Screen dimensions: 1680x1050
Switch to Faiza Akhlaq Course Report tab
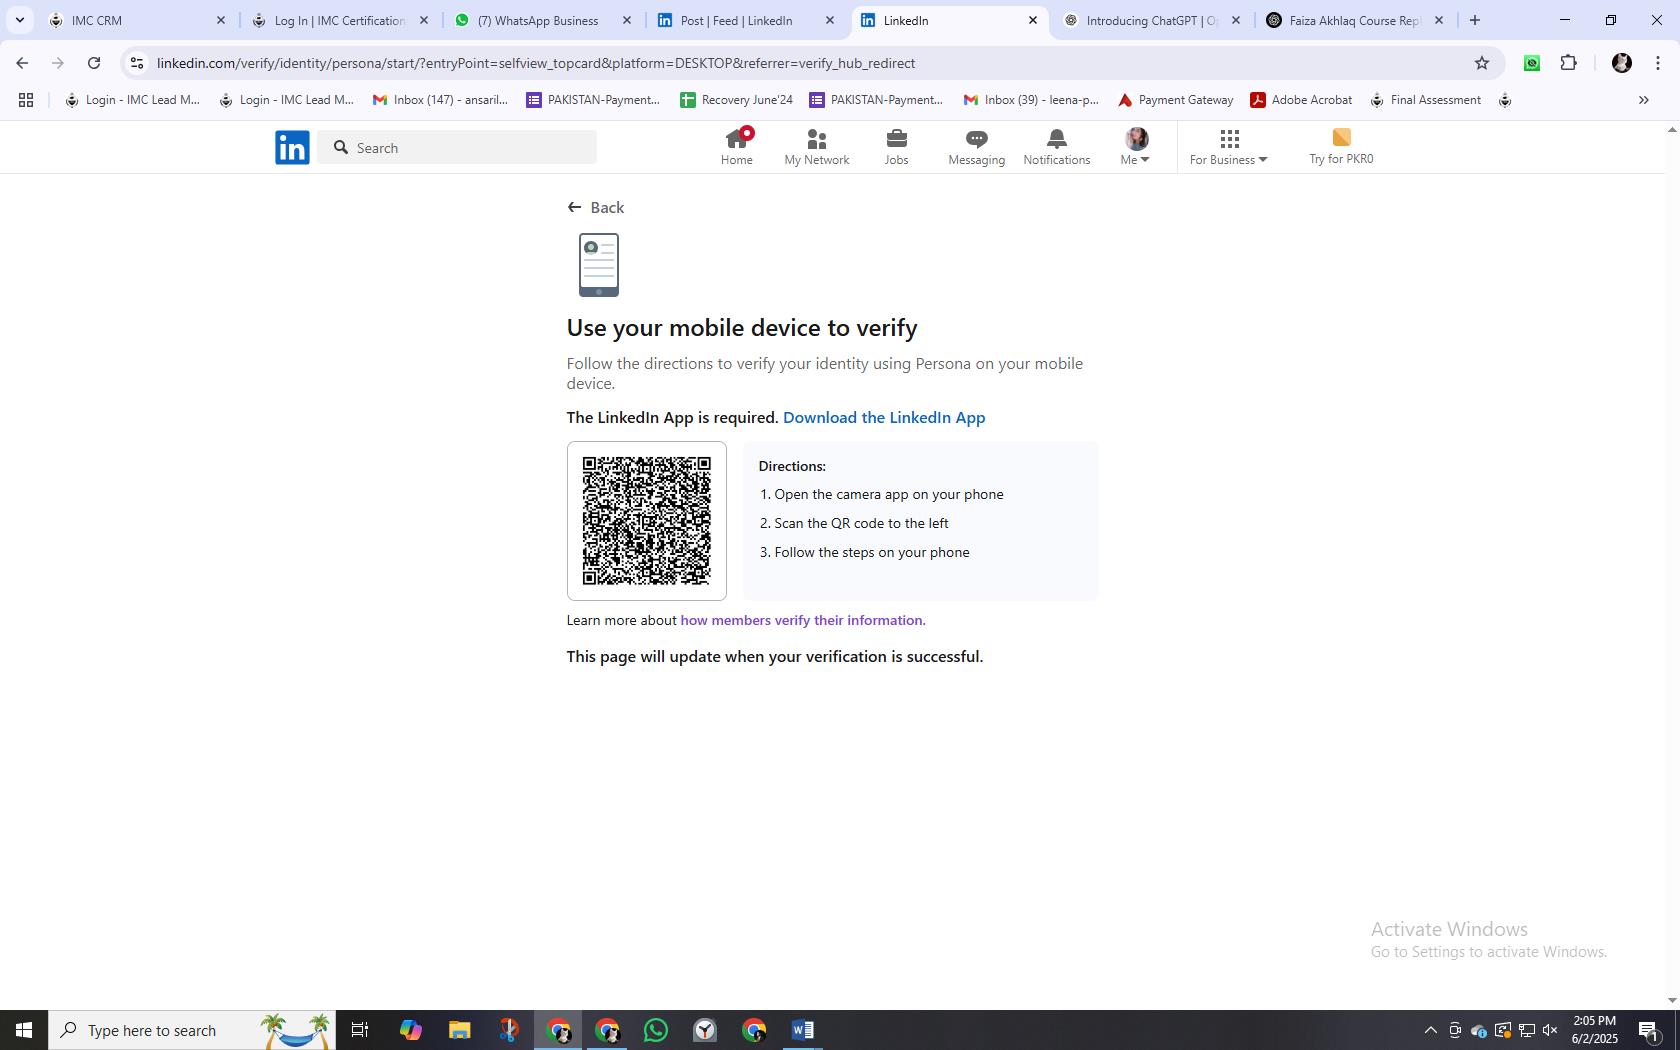1354,20
